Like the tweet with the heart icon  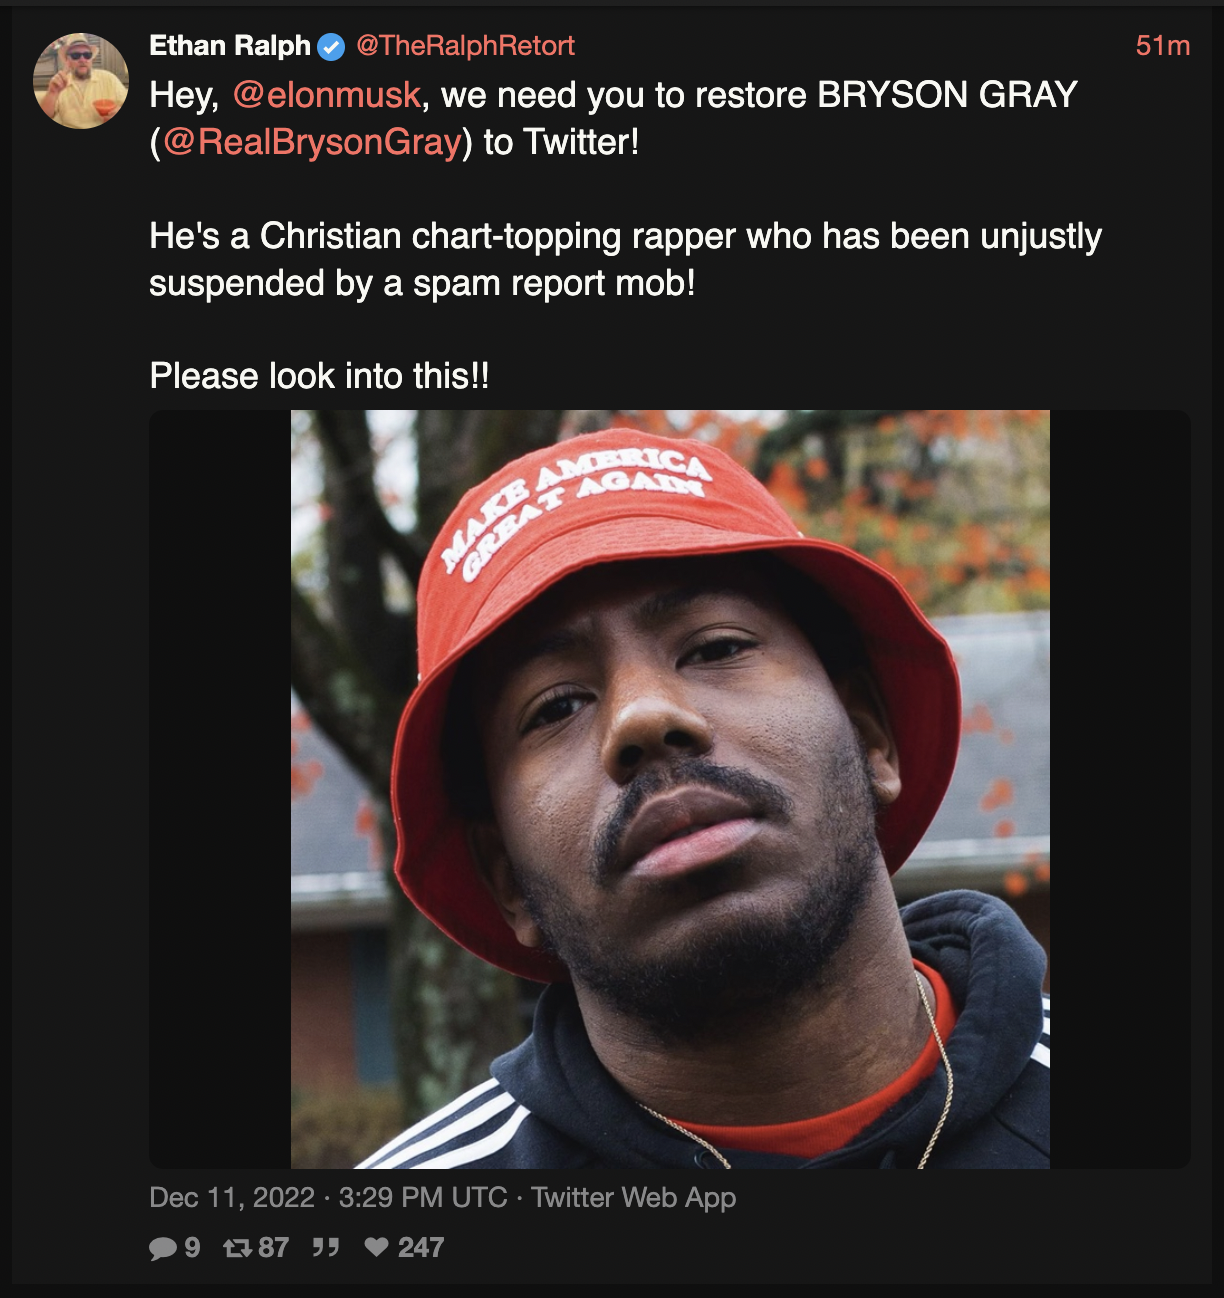(376, 1247)
